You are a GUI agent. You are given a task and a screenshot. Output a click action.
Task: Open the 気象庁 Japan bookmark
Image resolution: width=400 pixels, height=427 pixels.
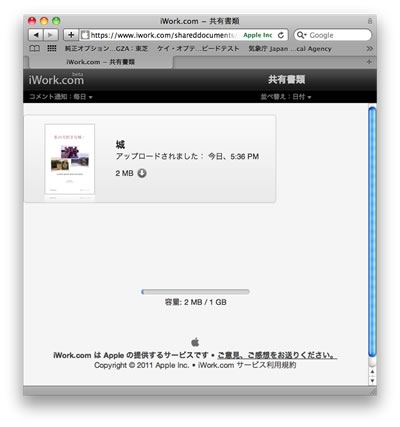point(290,49)
